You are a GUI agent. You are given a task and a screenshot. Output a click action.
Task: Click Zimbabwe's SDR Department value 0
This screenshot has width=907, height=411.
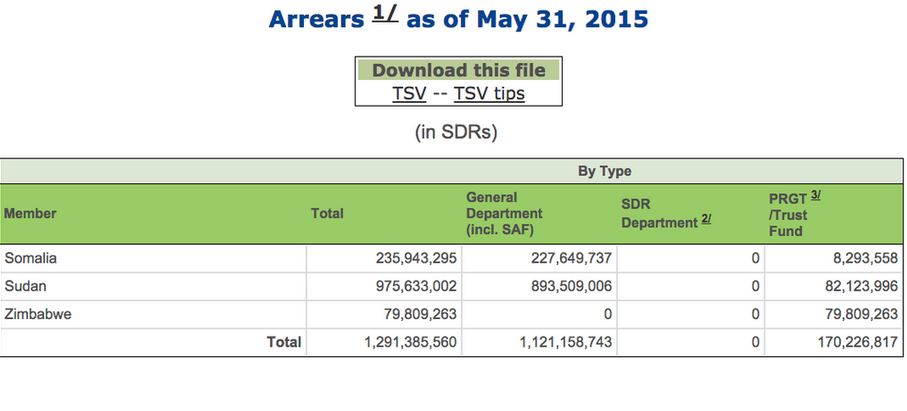pos(755,314)
